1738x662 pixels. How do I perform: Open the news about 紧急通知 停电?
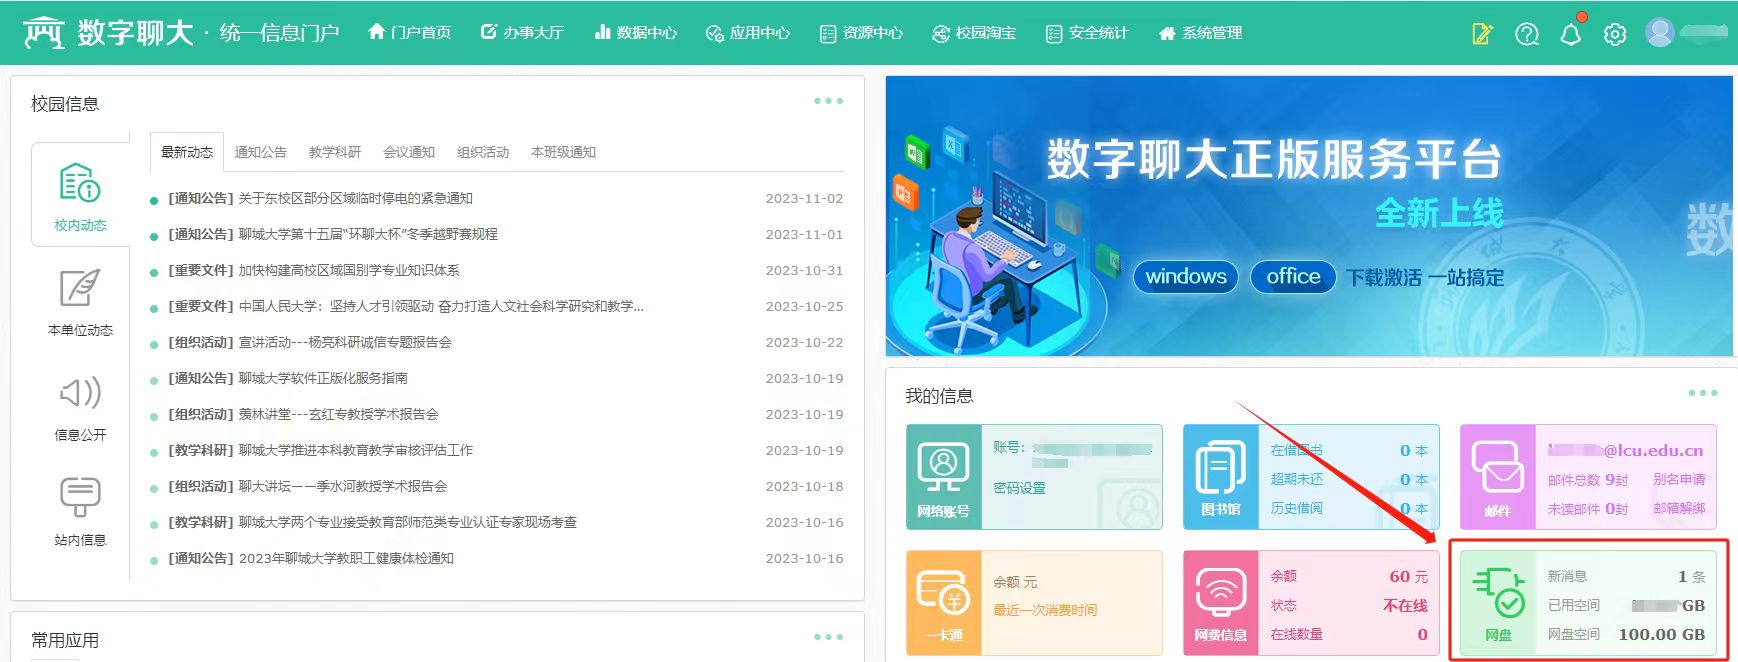click(355, 199)
